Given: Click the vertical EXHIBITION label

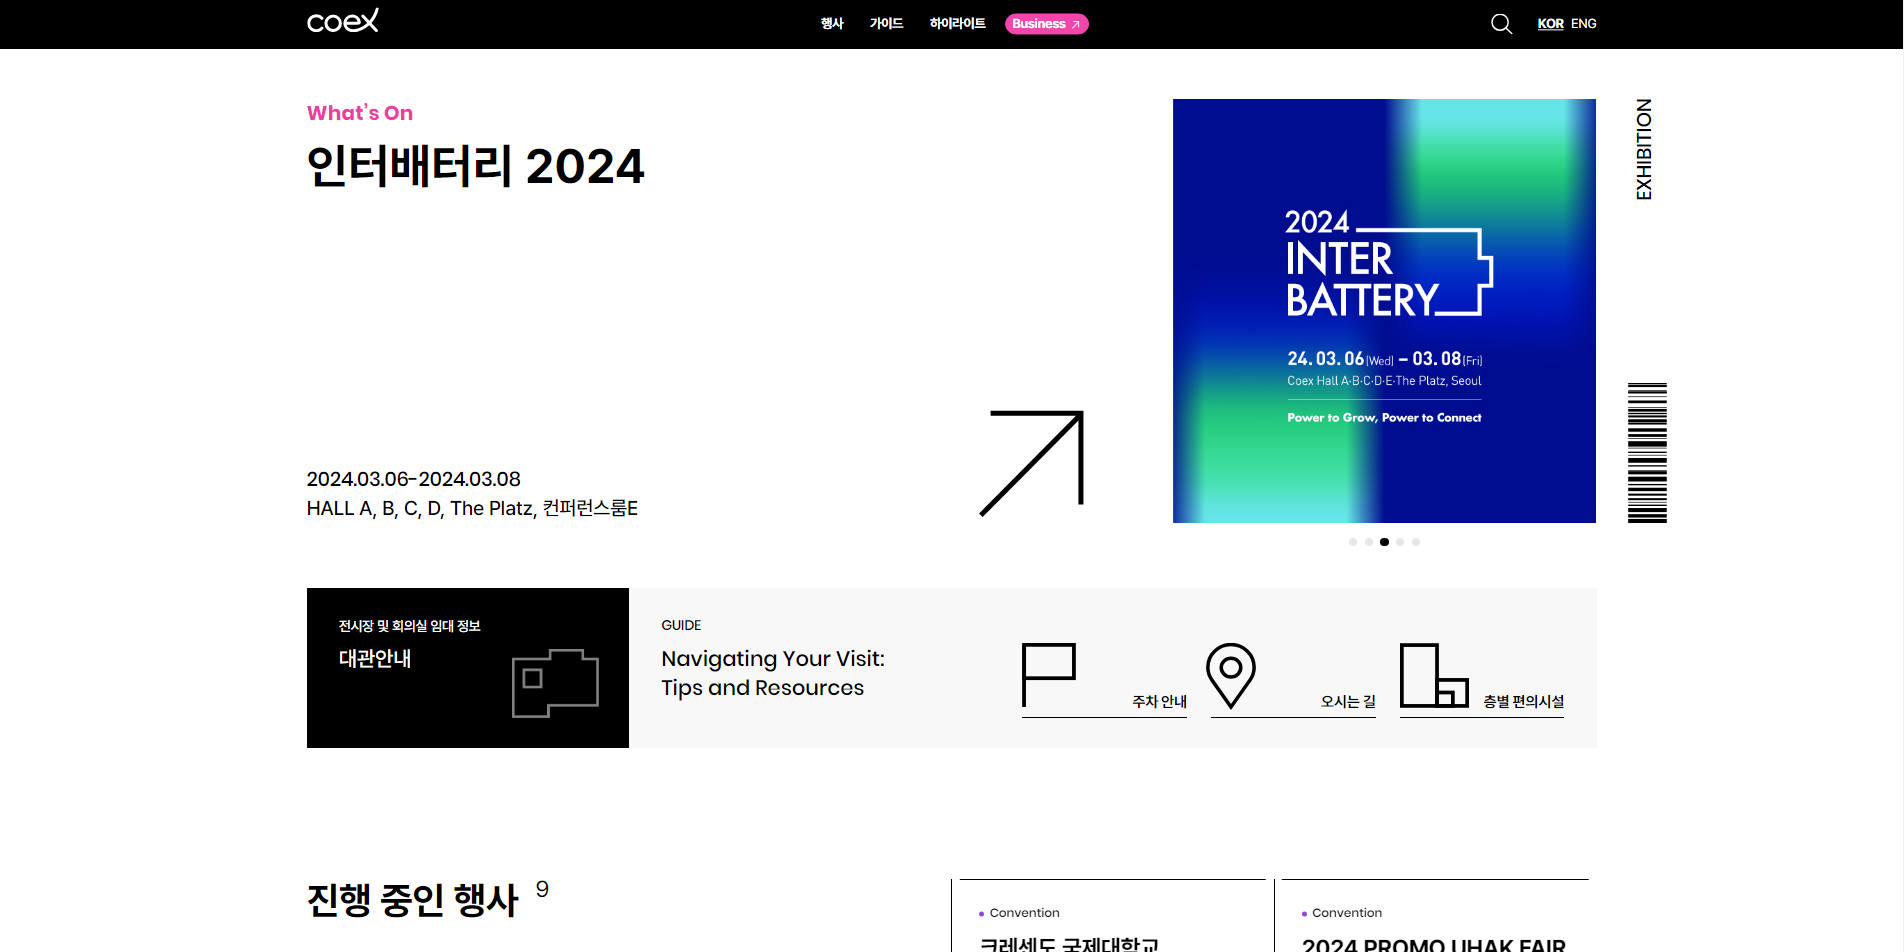Looking at the screenshot, I should (1644, 149).
